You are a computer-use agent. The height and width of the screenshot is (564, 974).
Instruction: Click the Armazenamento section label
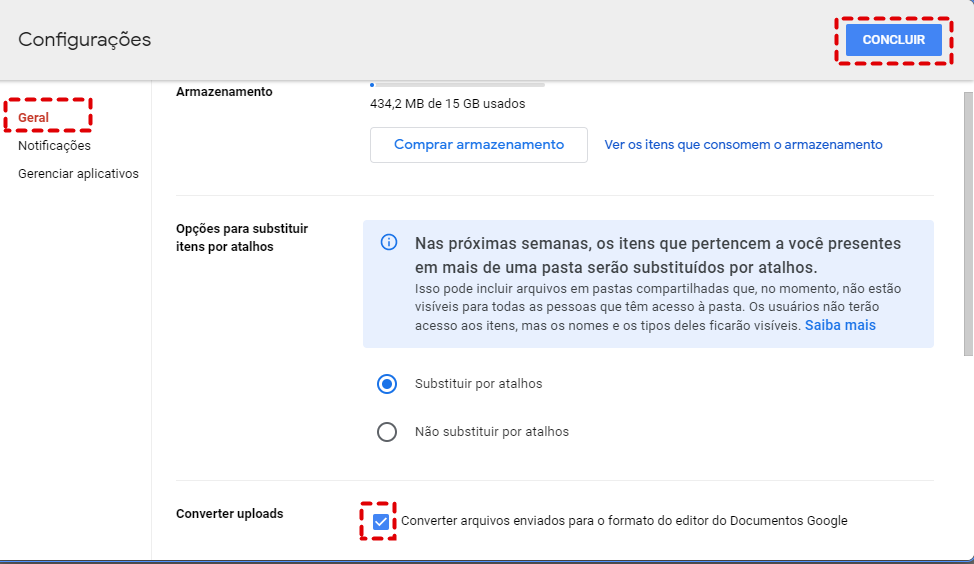pos(224,92)
